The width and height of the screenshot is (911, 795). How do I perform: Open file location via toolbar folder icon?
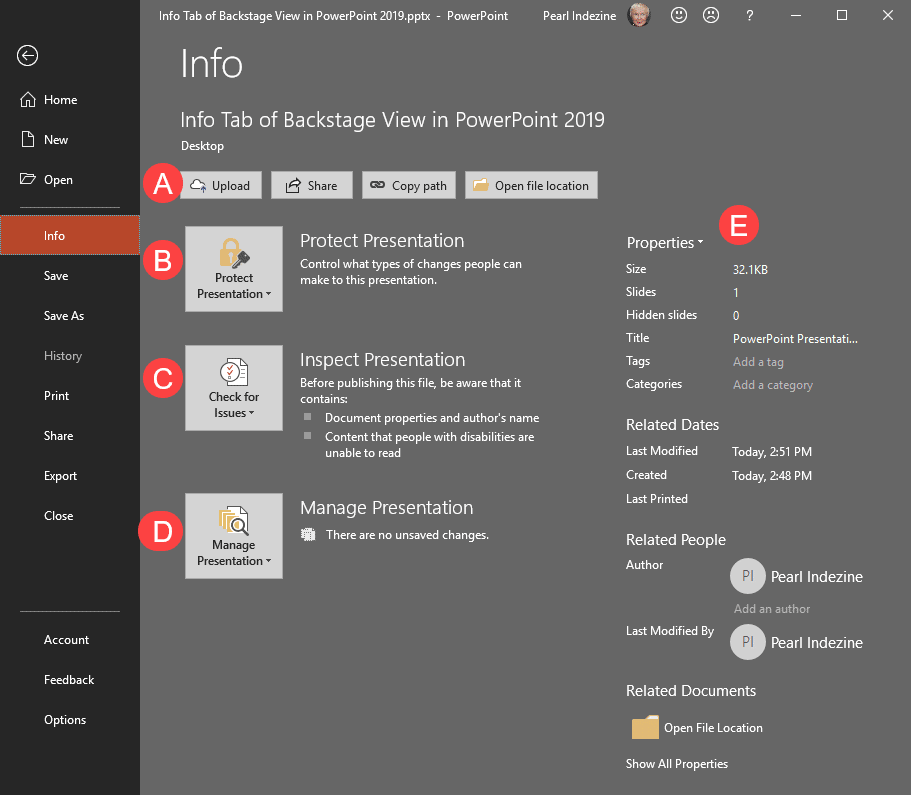pos(483,185)
